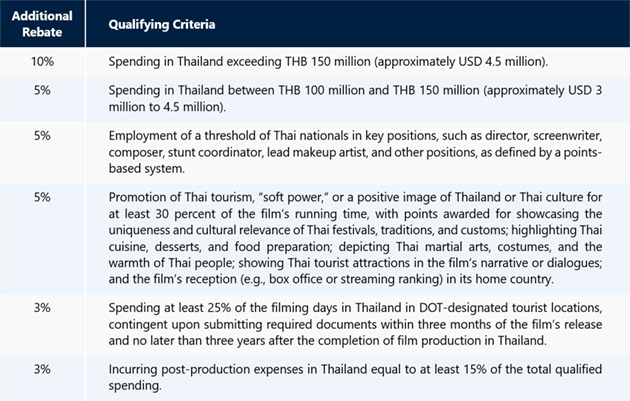Select the 10% rebate cell
Viewport: 630px width, 401px height.
pos(42,60)
